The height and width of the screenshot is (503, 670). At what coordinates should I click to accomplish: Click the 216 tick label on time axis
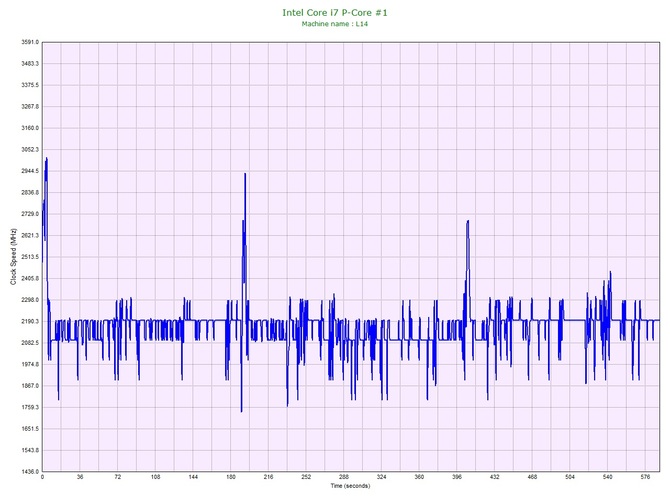[268, 477]
